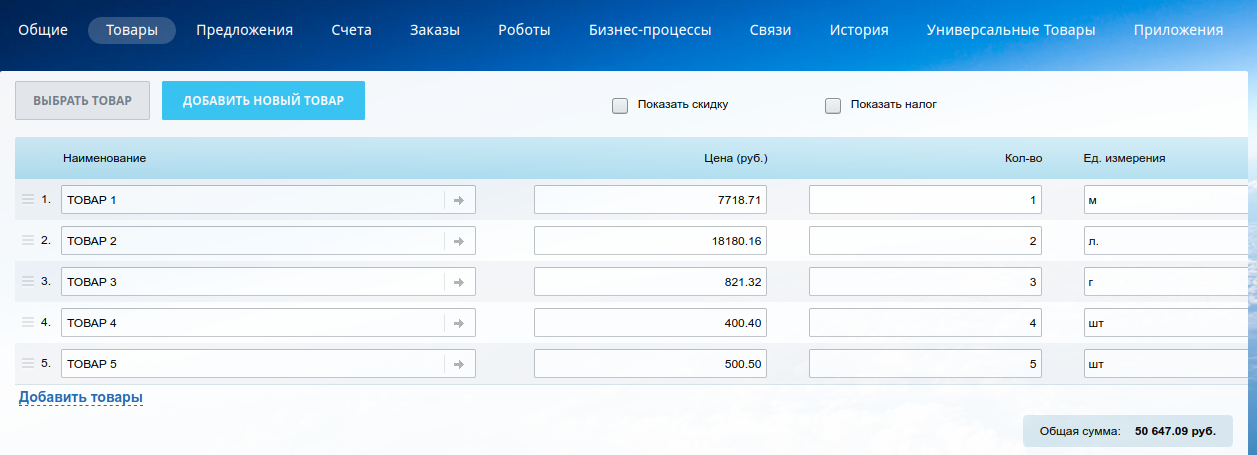Click the price field with 7718.71
This screenshot has width=1257, height=455.
[650, 200]
